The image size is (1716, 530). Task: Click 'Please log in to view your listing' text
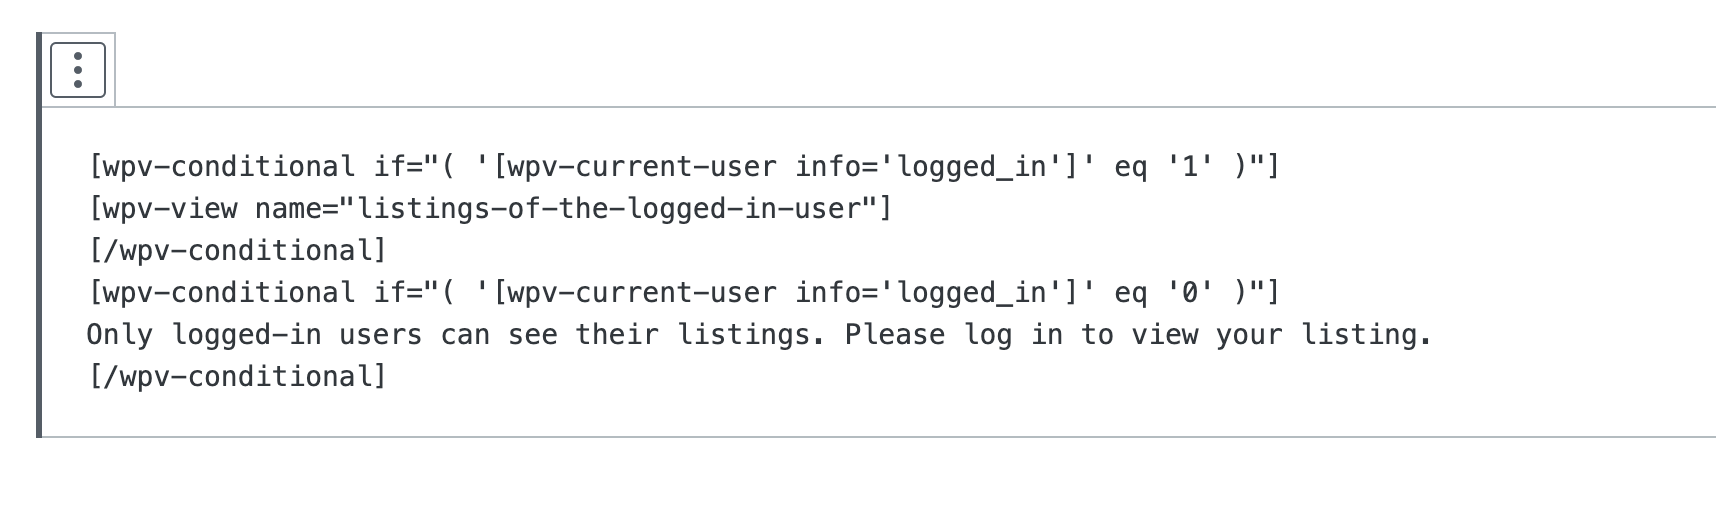pos(1138,334)
